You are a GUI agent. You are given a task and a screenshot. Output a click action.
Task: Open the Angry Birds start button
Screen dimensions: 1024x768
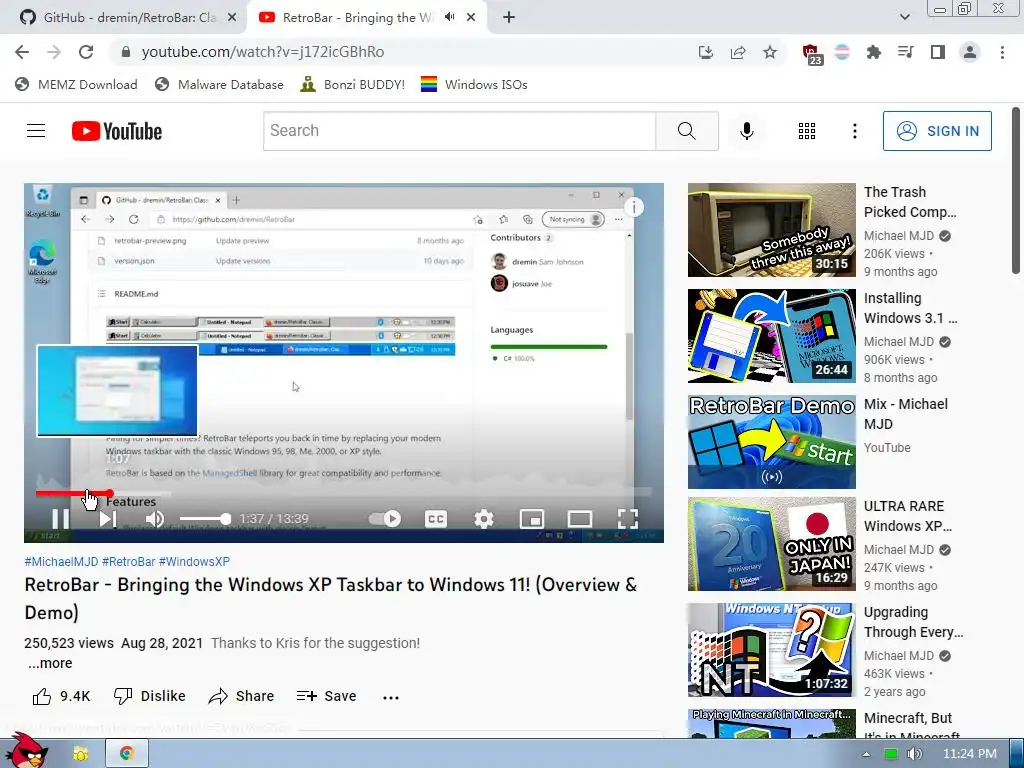pos(26,750)
